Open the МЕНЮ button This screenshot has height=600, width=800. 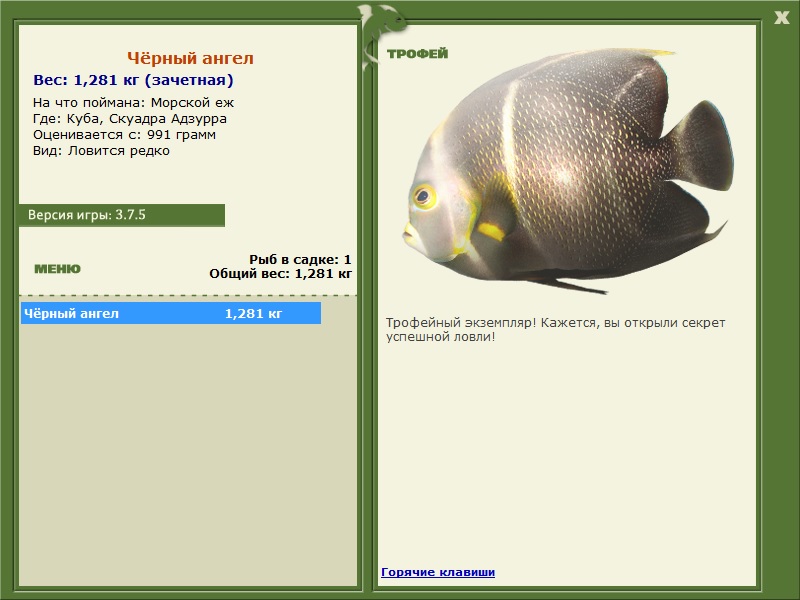pyautogui.click(x=57, y=269)
